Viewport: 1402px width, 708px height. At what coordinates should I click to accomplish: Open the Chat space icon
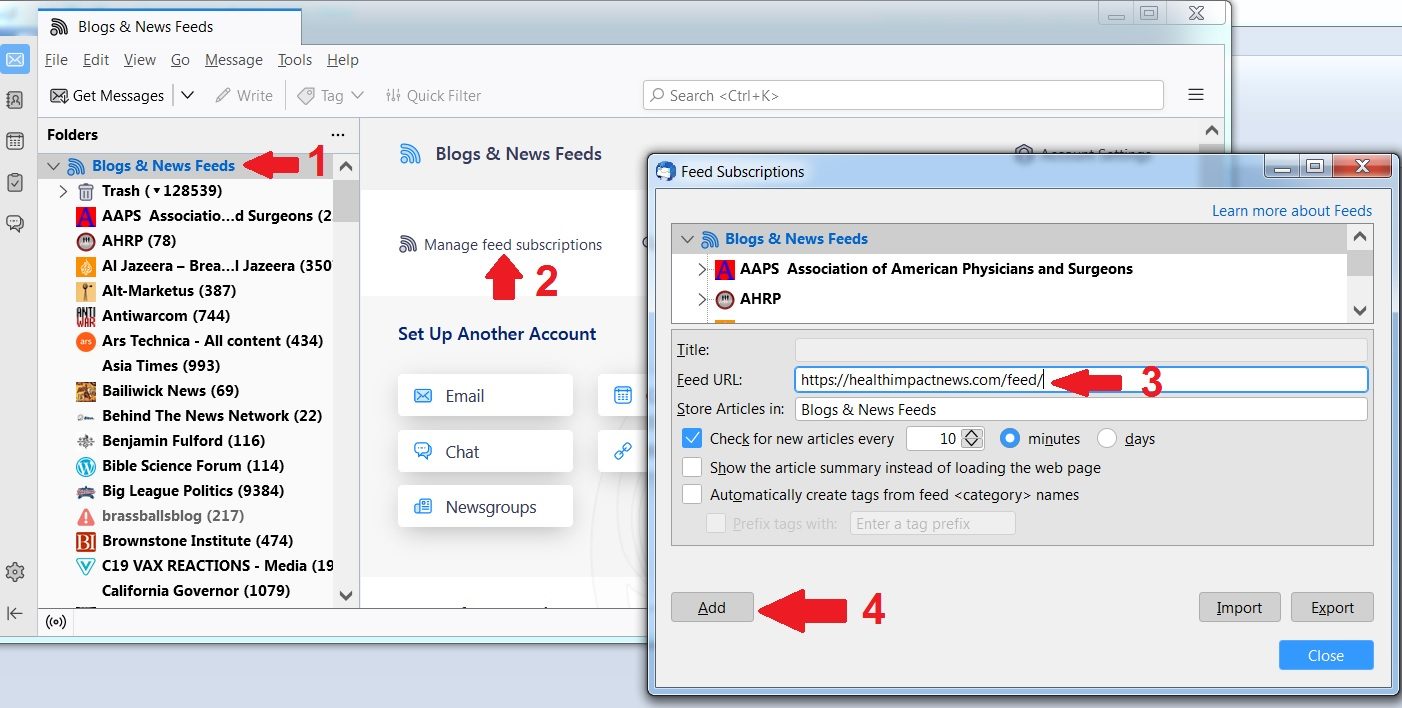(x=15, y=223)
